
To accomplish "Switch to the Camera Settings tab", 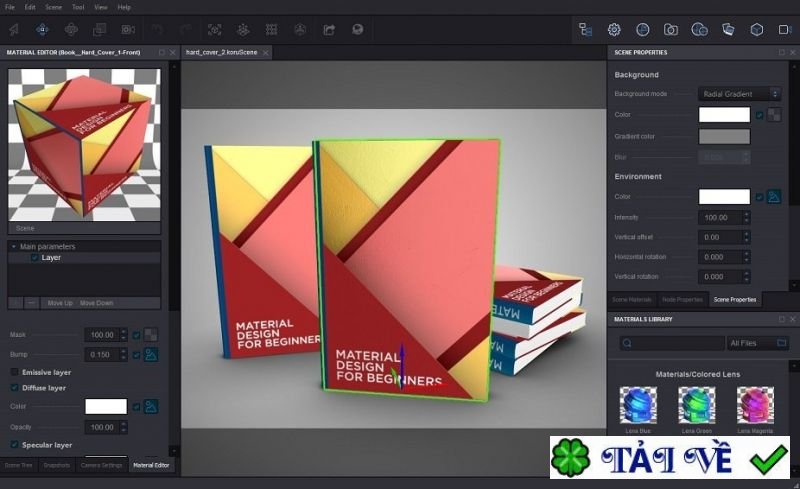I will tap(101, 465).
